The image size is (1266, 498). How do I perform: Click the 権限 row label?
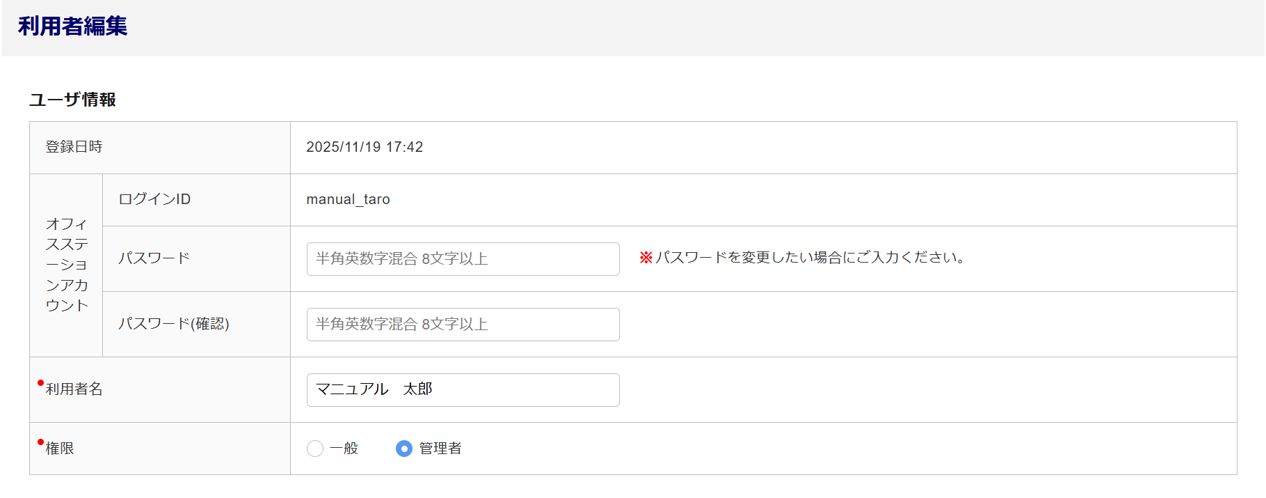click(60, 449)
